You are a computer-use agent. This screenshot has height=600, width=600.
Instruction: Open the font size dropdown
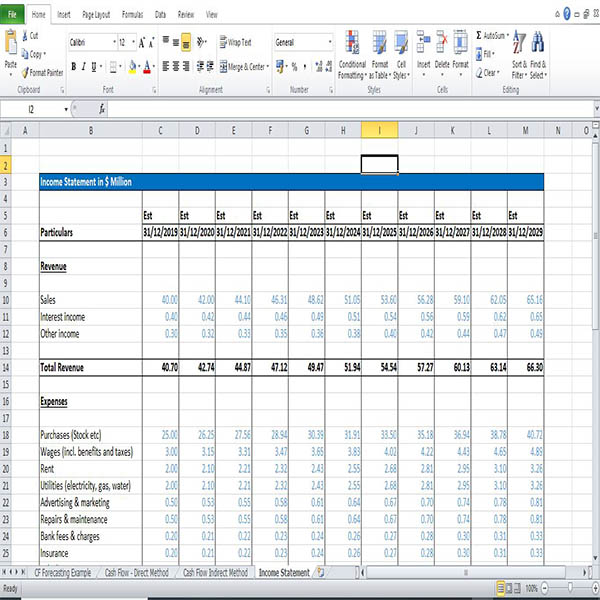(x=133, y=42)
